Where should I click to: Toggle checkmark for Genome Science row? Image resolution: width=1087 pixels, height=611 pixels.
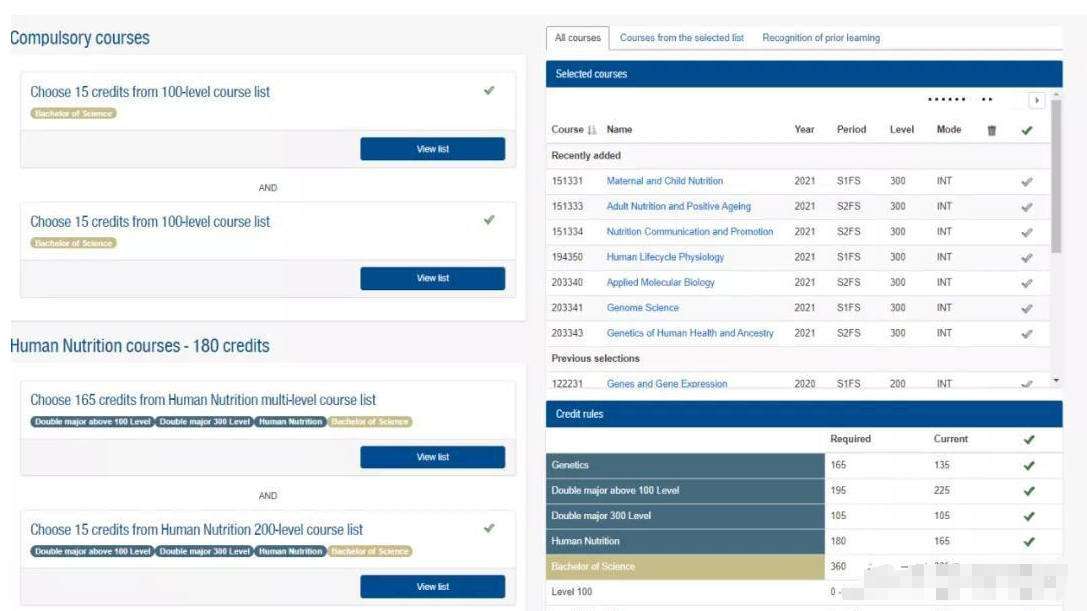pyautogui.click(x=1027, y=309)
